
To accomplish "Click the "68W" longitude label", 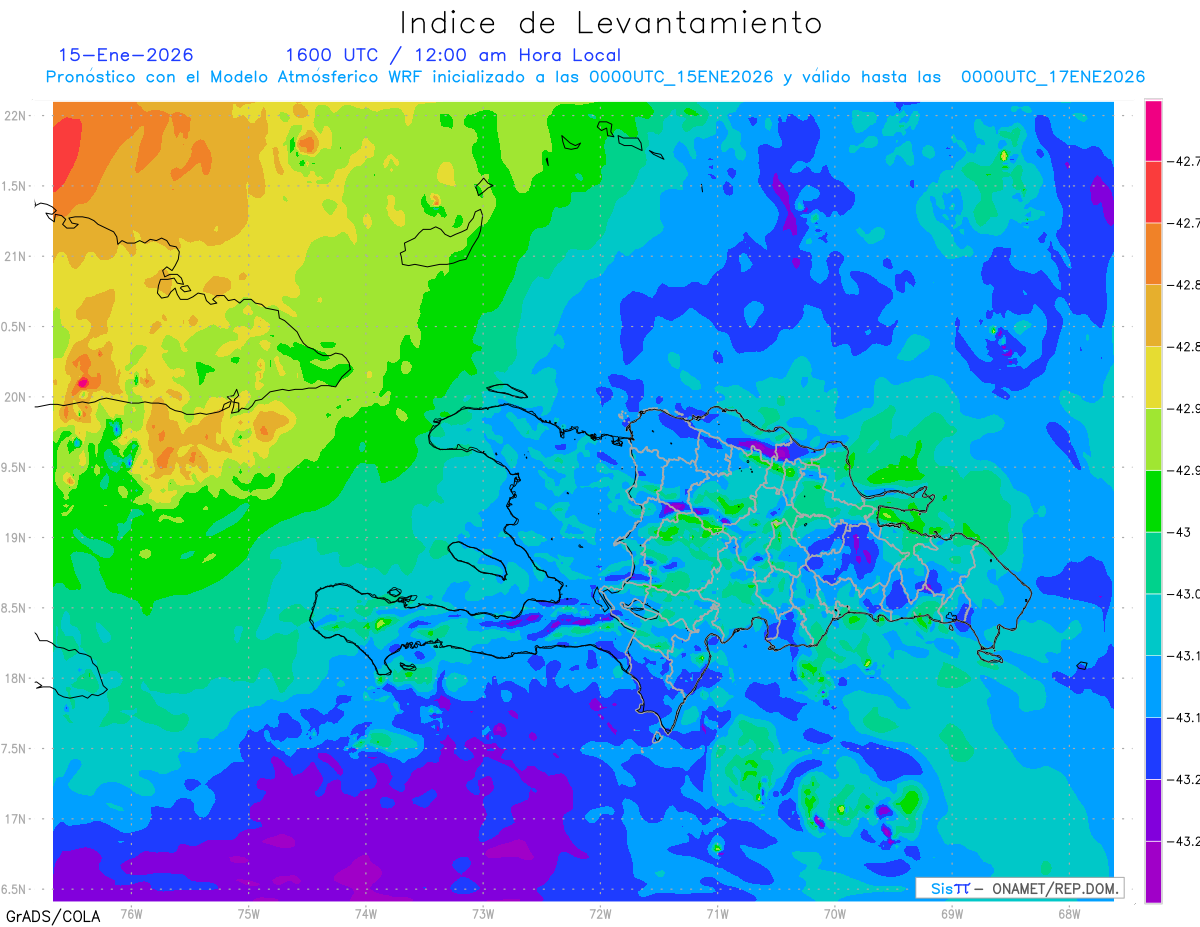I will point(1069,914).
